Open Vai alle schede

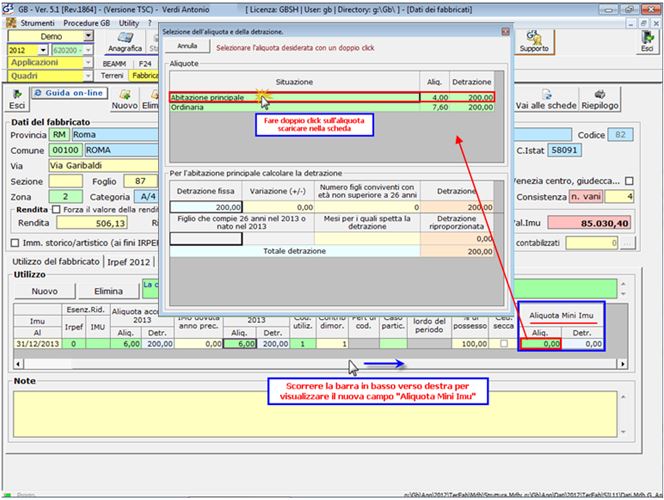546,99
